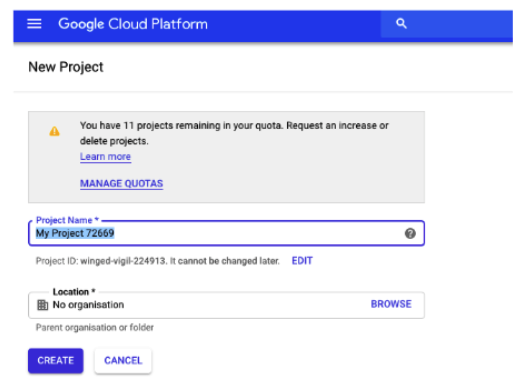Viewport: 529px width, 392px height.
Task: Open the Learn more link
Action: click(105, 157)
